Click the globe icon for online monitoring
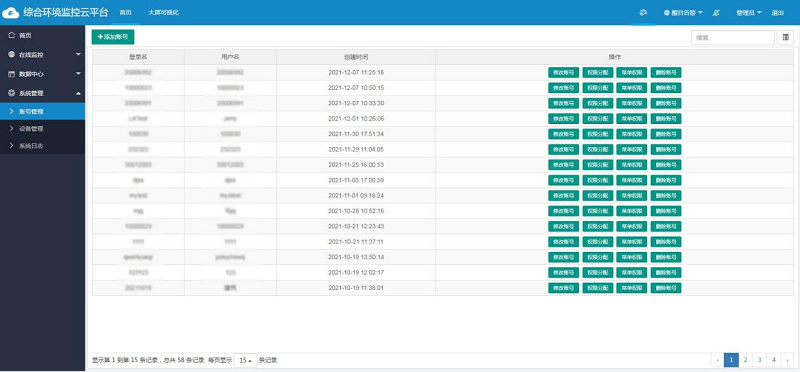The width and height of the screenshot is (800, 372). (x=11, y=54)
